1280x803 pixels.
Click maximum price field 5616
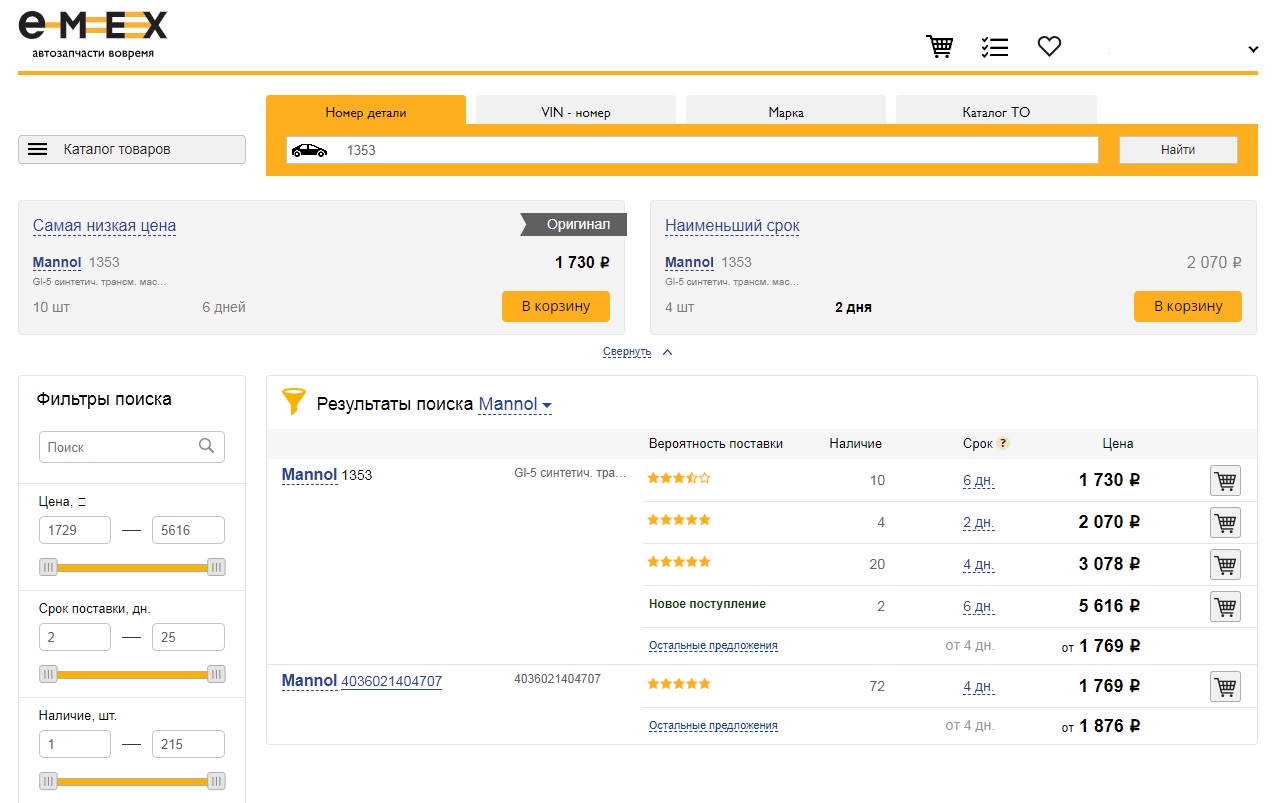[188, 530]
